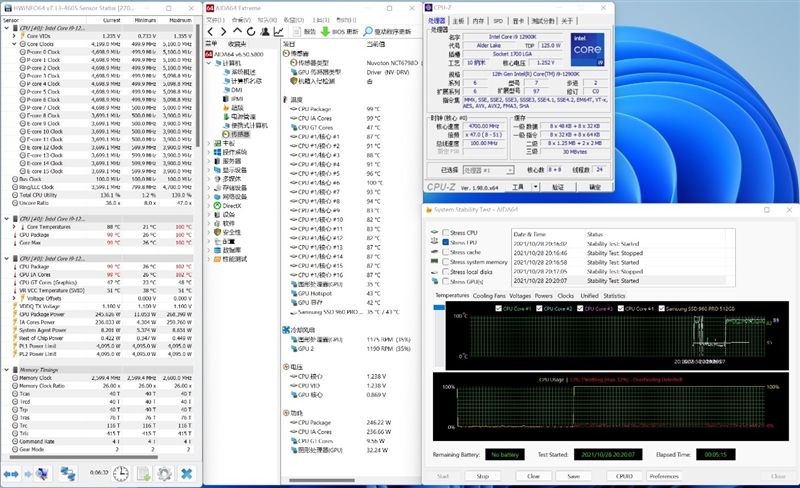This screenshot has width=800, height=488.
Task: Toggle CPU Core #1 graph checkbox
Action: tap(498, 308)
